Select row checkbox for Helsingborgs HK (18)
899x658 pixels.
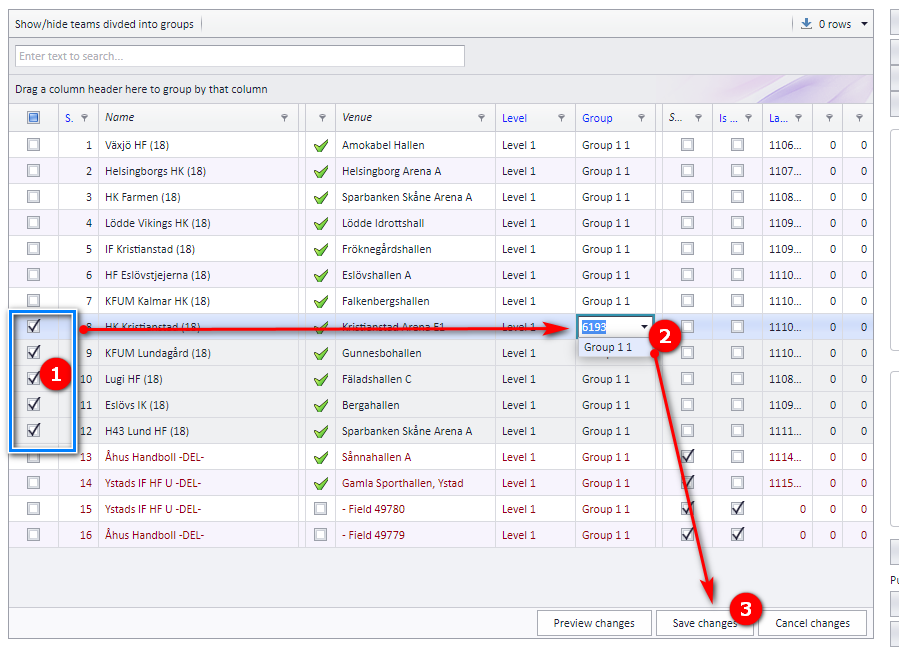click(x=33, y=170)
